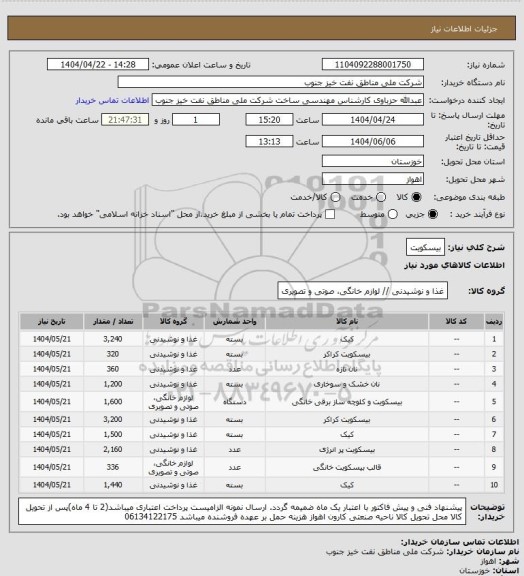The height and width of the screenshot is (576, 524).
Task: Click the جزئیات اطلاعات نیاز header title
Action: 464,29
